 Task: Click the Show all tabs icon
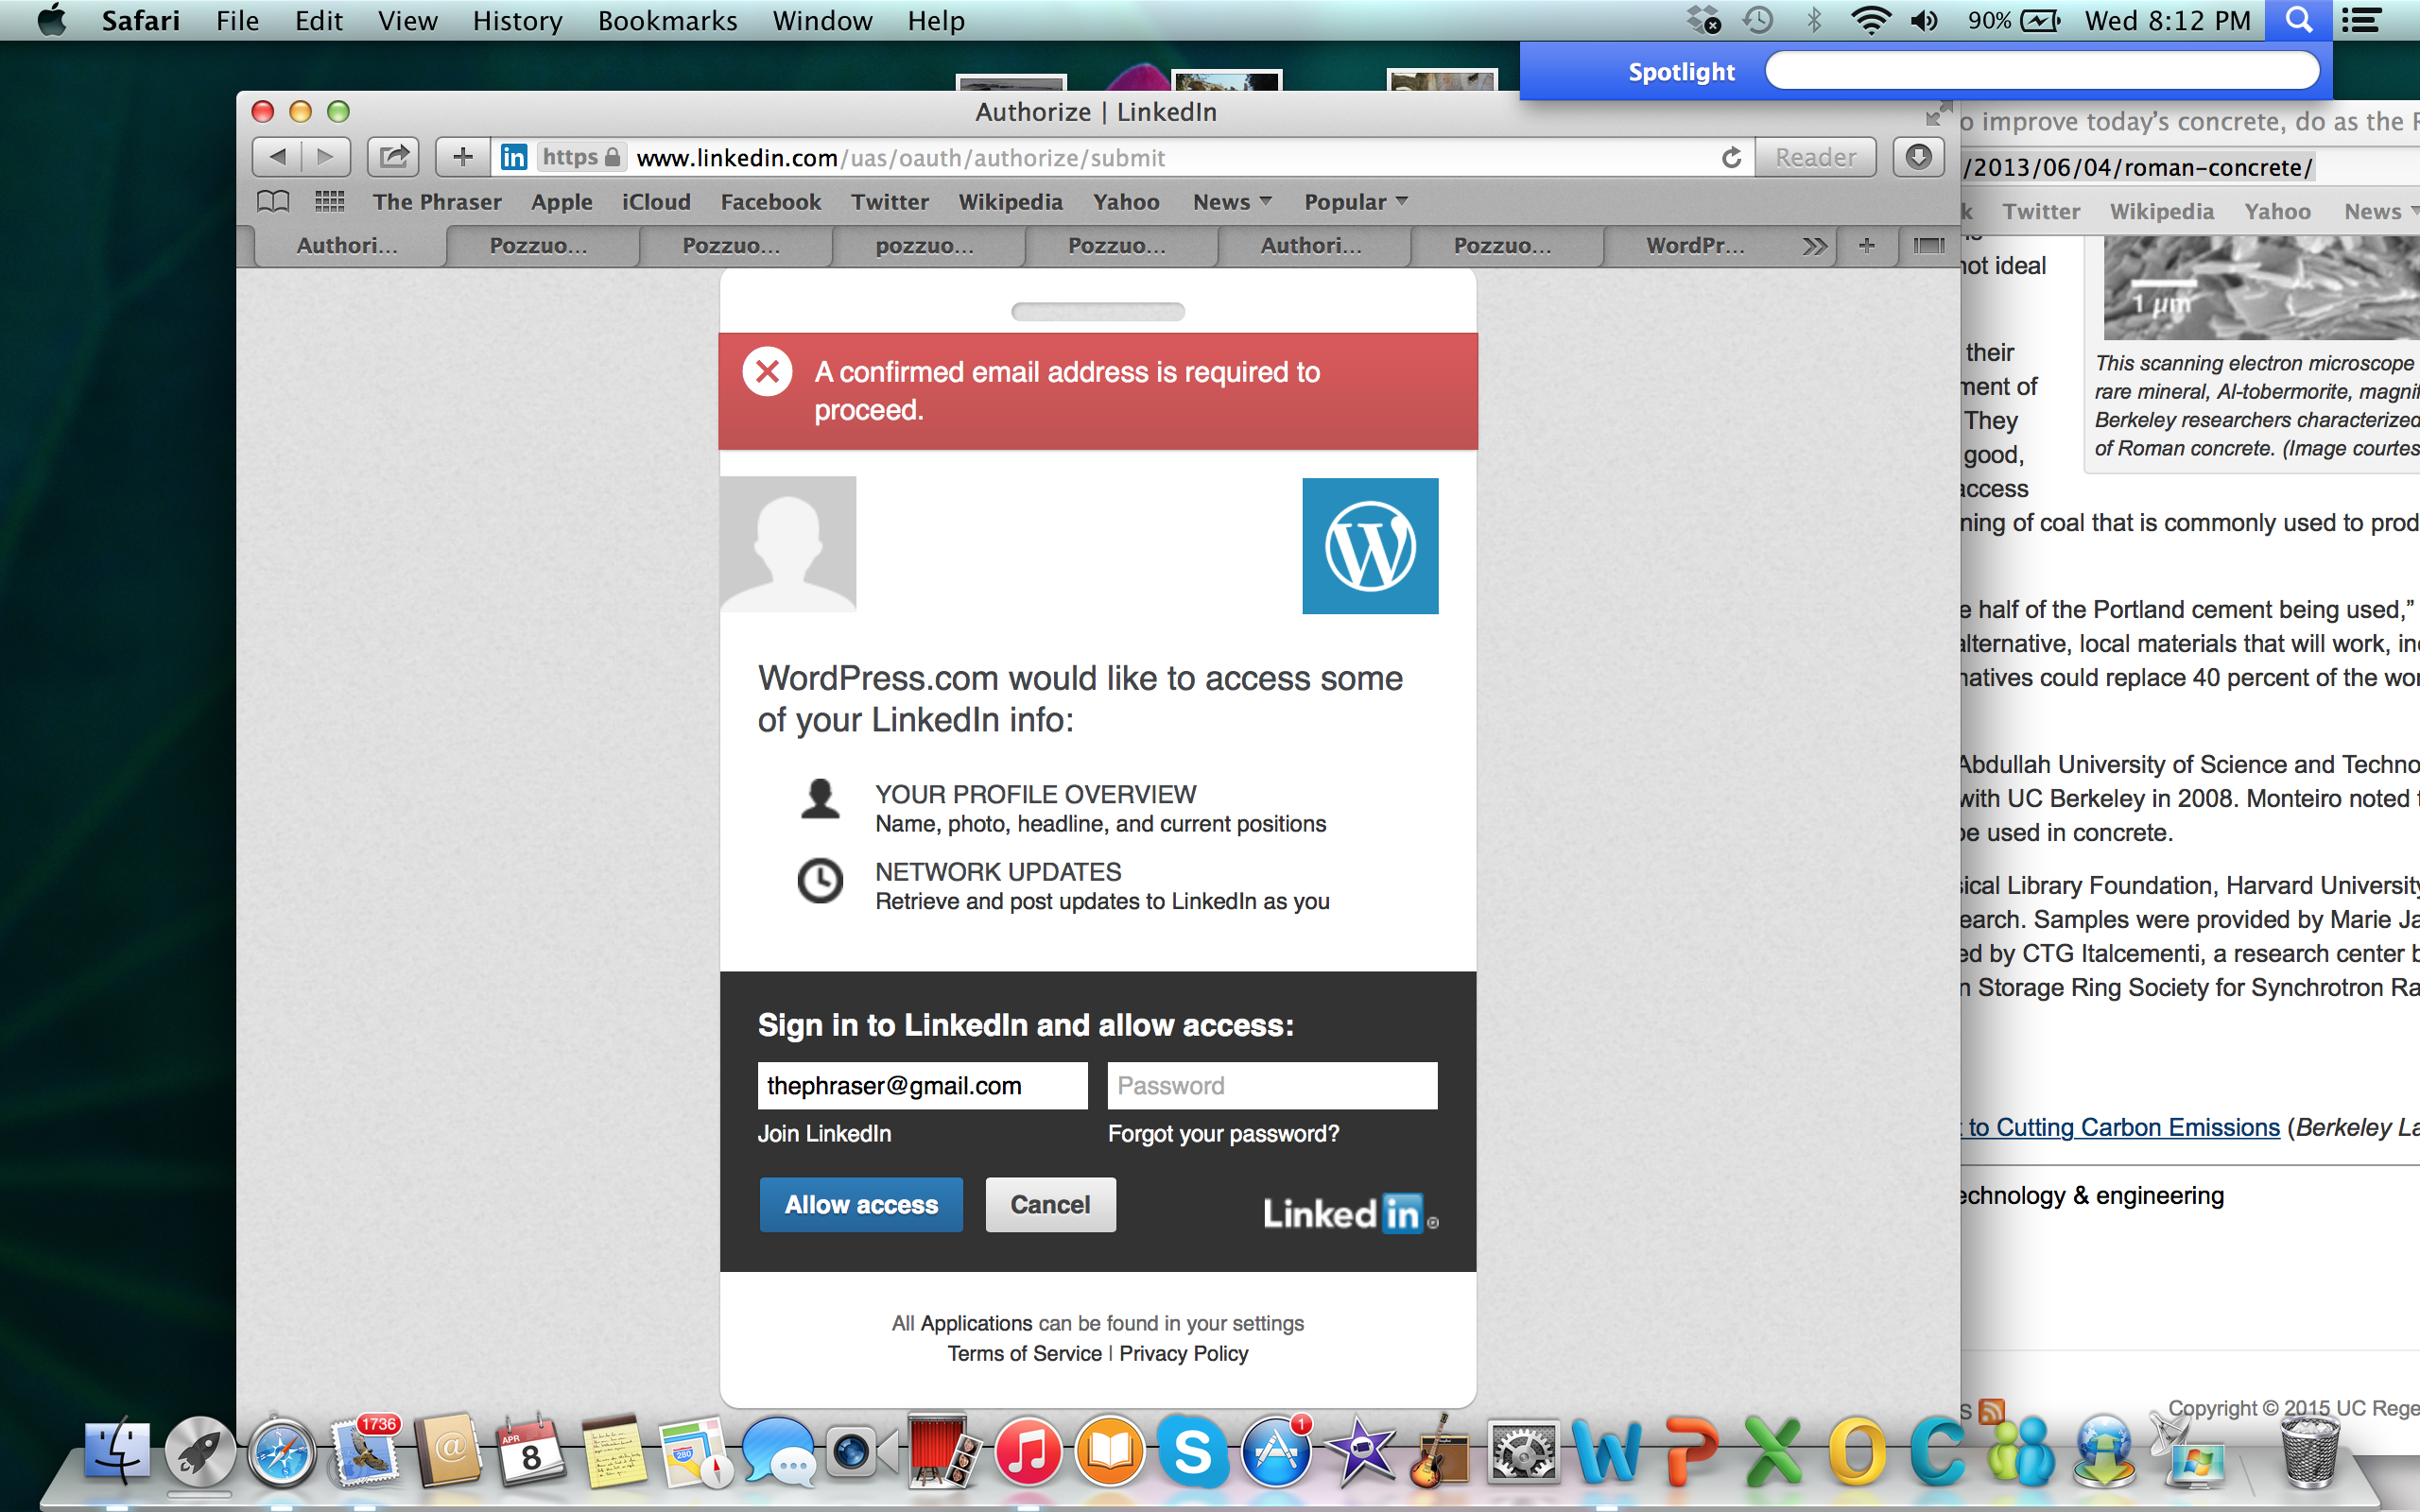click(1928, 246)
